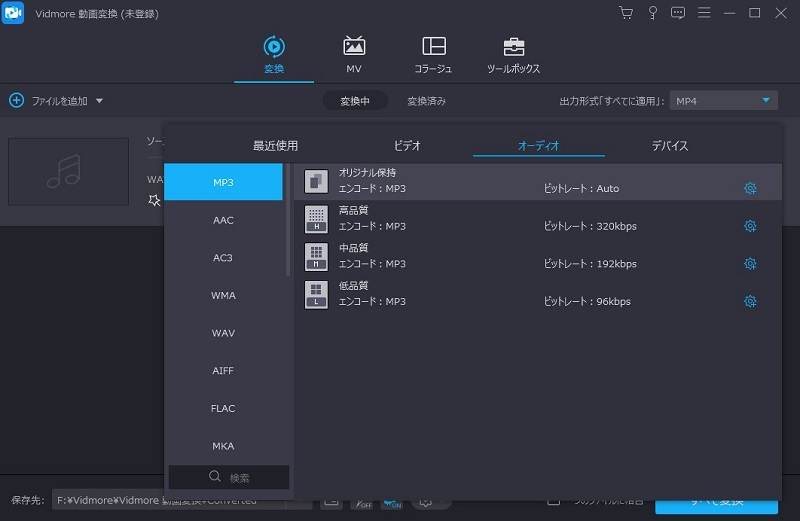Open settings gear for 高品質 320kbps preset

click(x=750, y=226)
